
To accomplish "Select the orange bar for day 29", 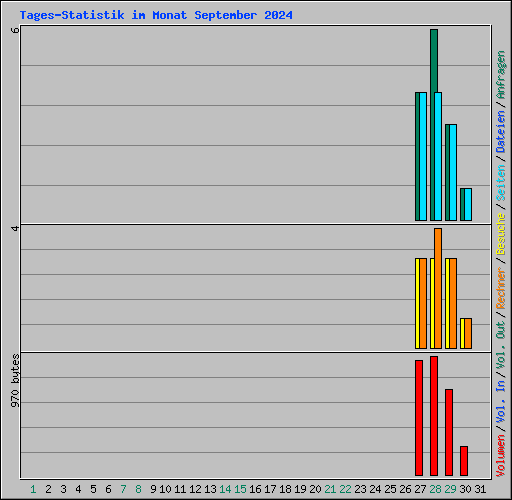I will point(453,303).
